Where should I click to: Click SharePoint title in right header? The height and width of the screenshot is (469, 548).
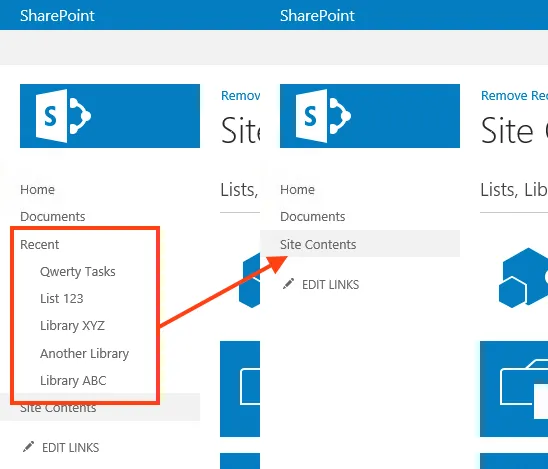point(317,16)
